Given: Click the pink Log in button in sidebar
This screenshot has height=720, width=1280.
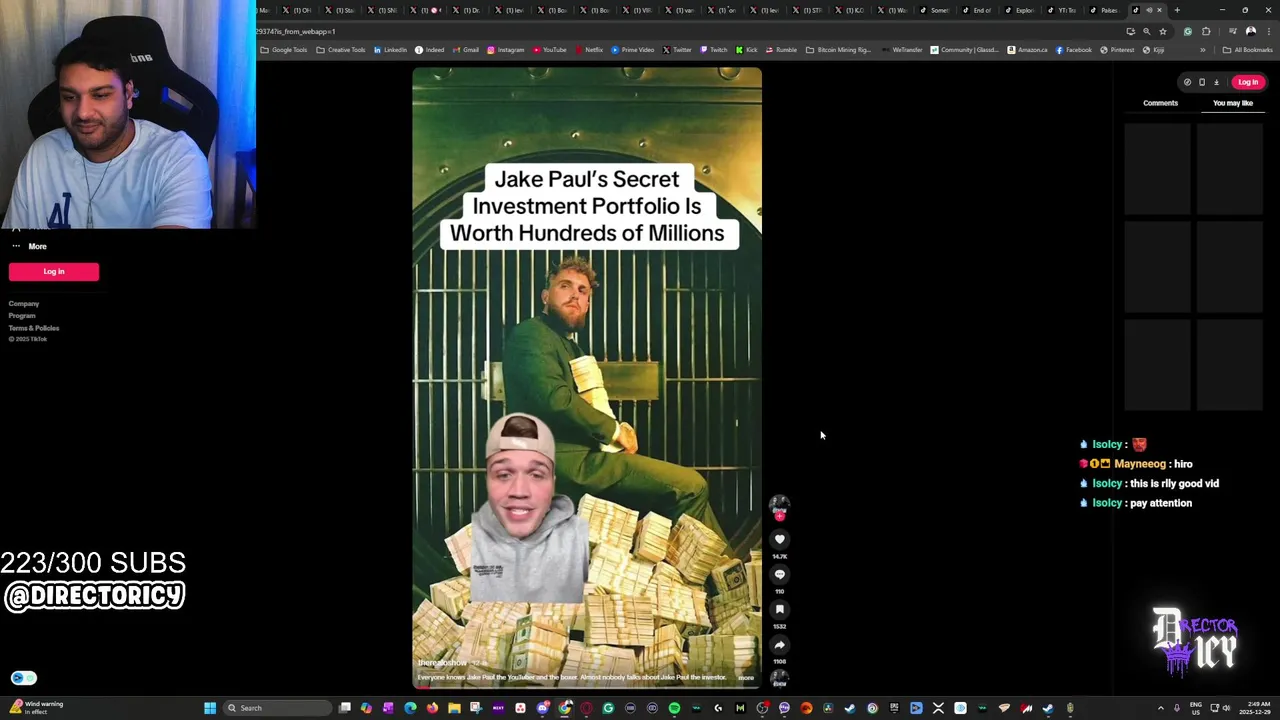Looking at the screenshot, I should tap(54, 271).
